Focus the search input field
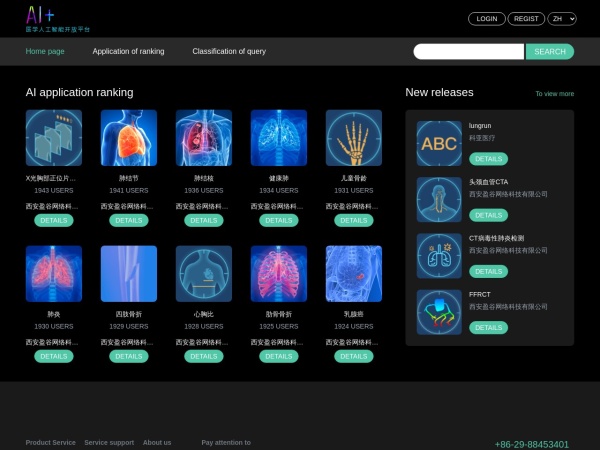Image resolution: width=600 pixels, height=450 pixels. [468, 52]
